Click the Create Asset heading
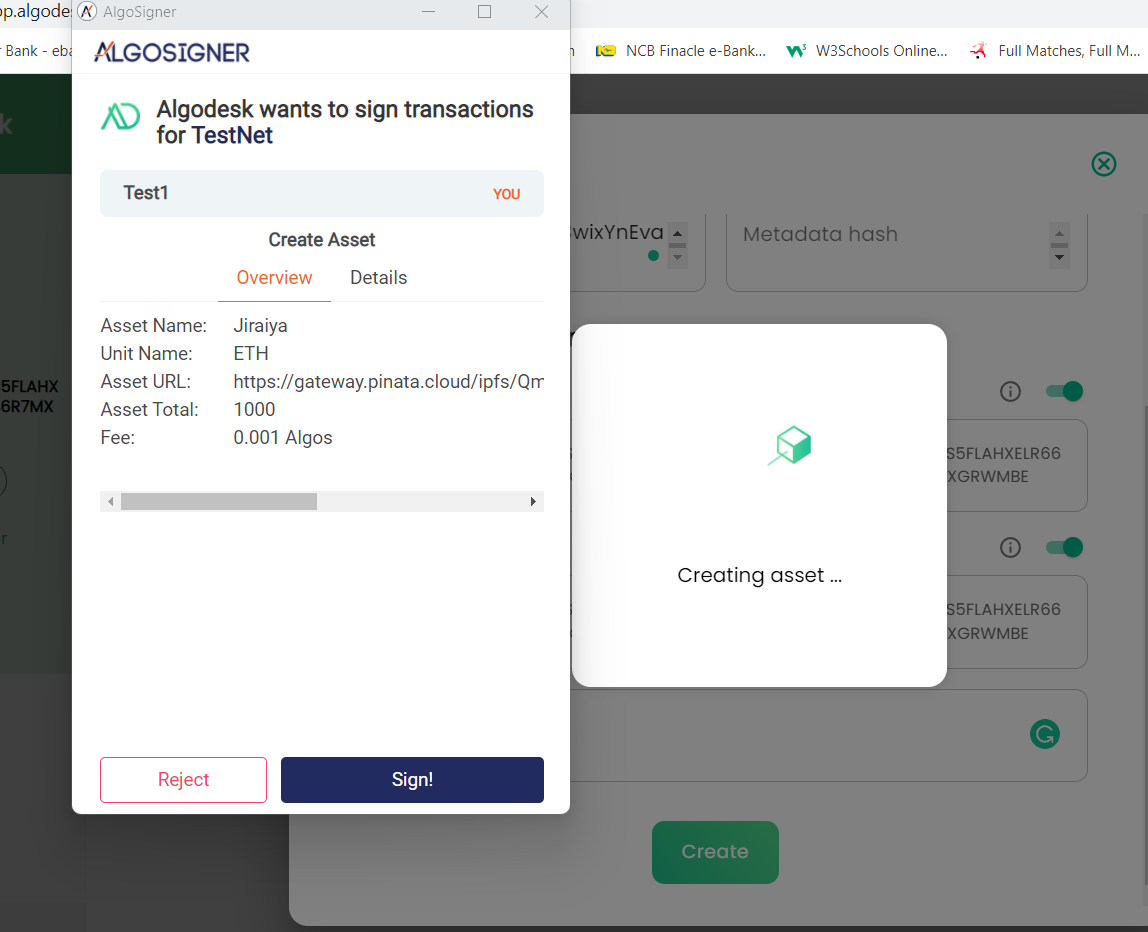1148x932 pixels. (x=321, y=239)
